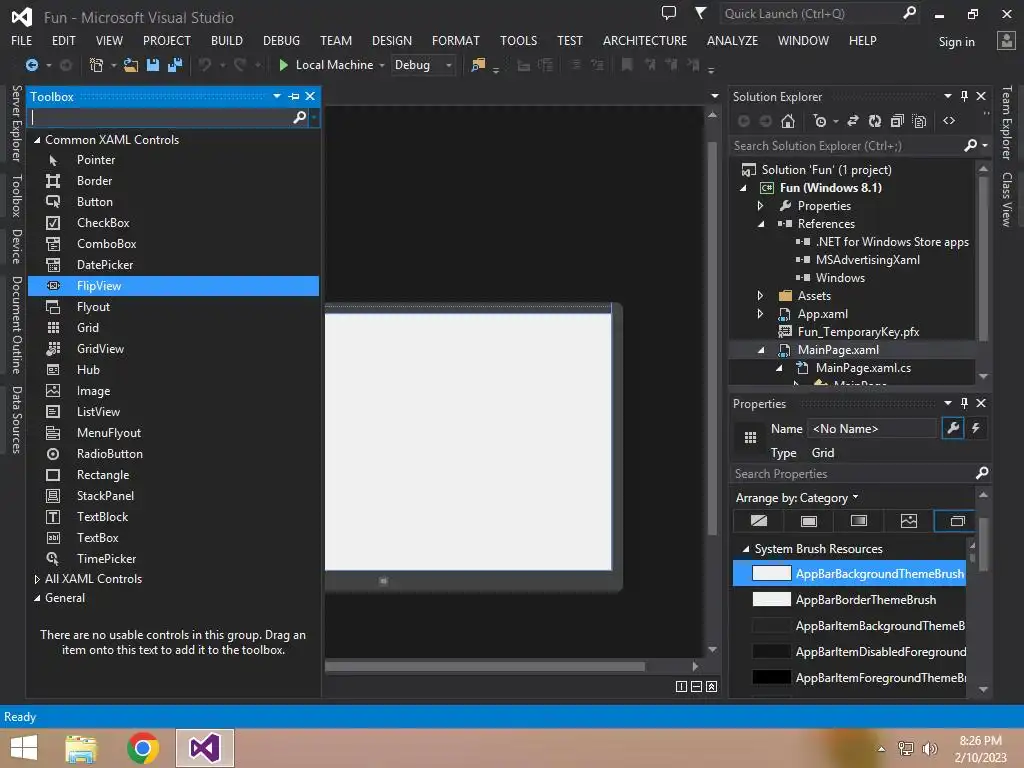Toggle auto hide pin on Solution Explorer

(964, 97)
